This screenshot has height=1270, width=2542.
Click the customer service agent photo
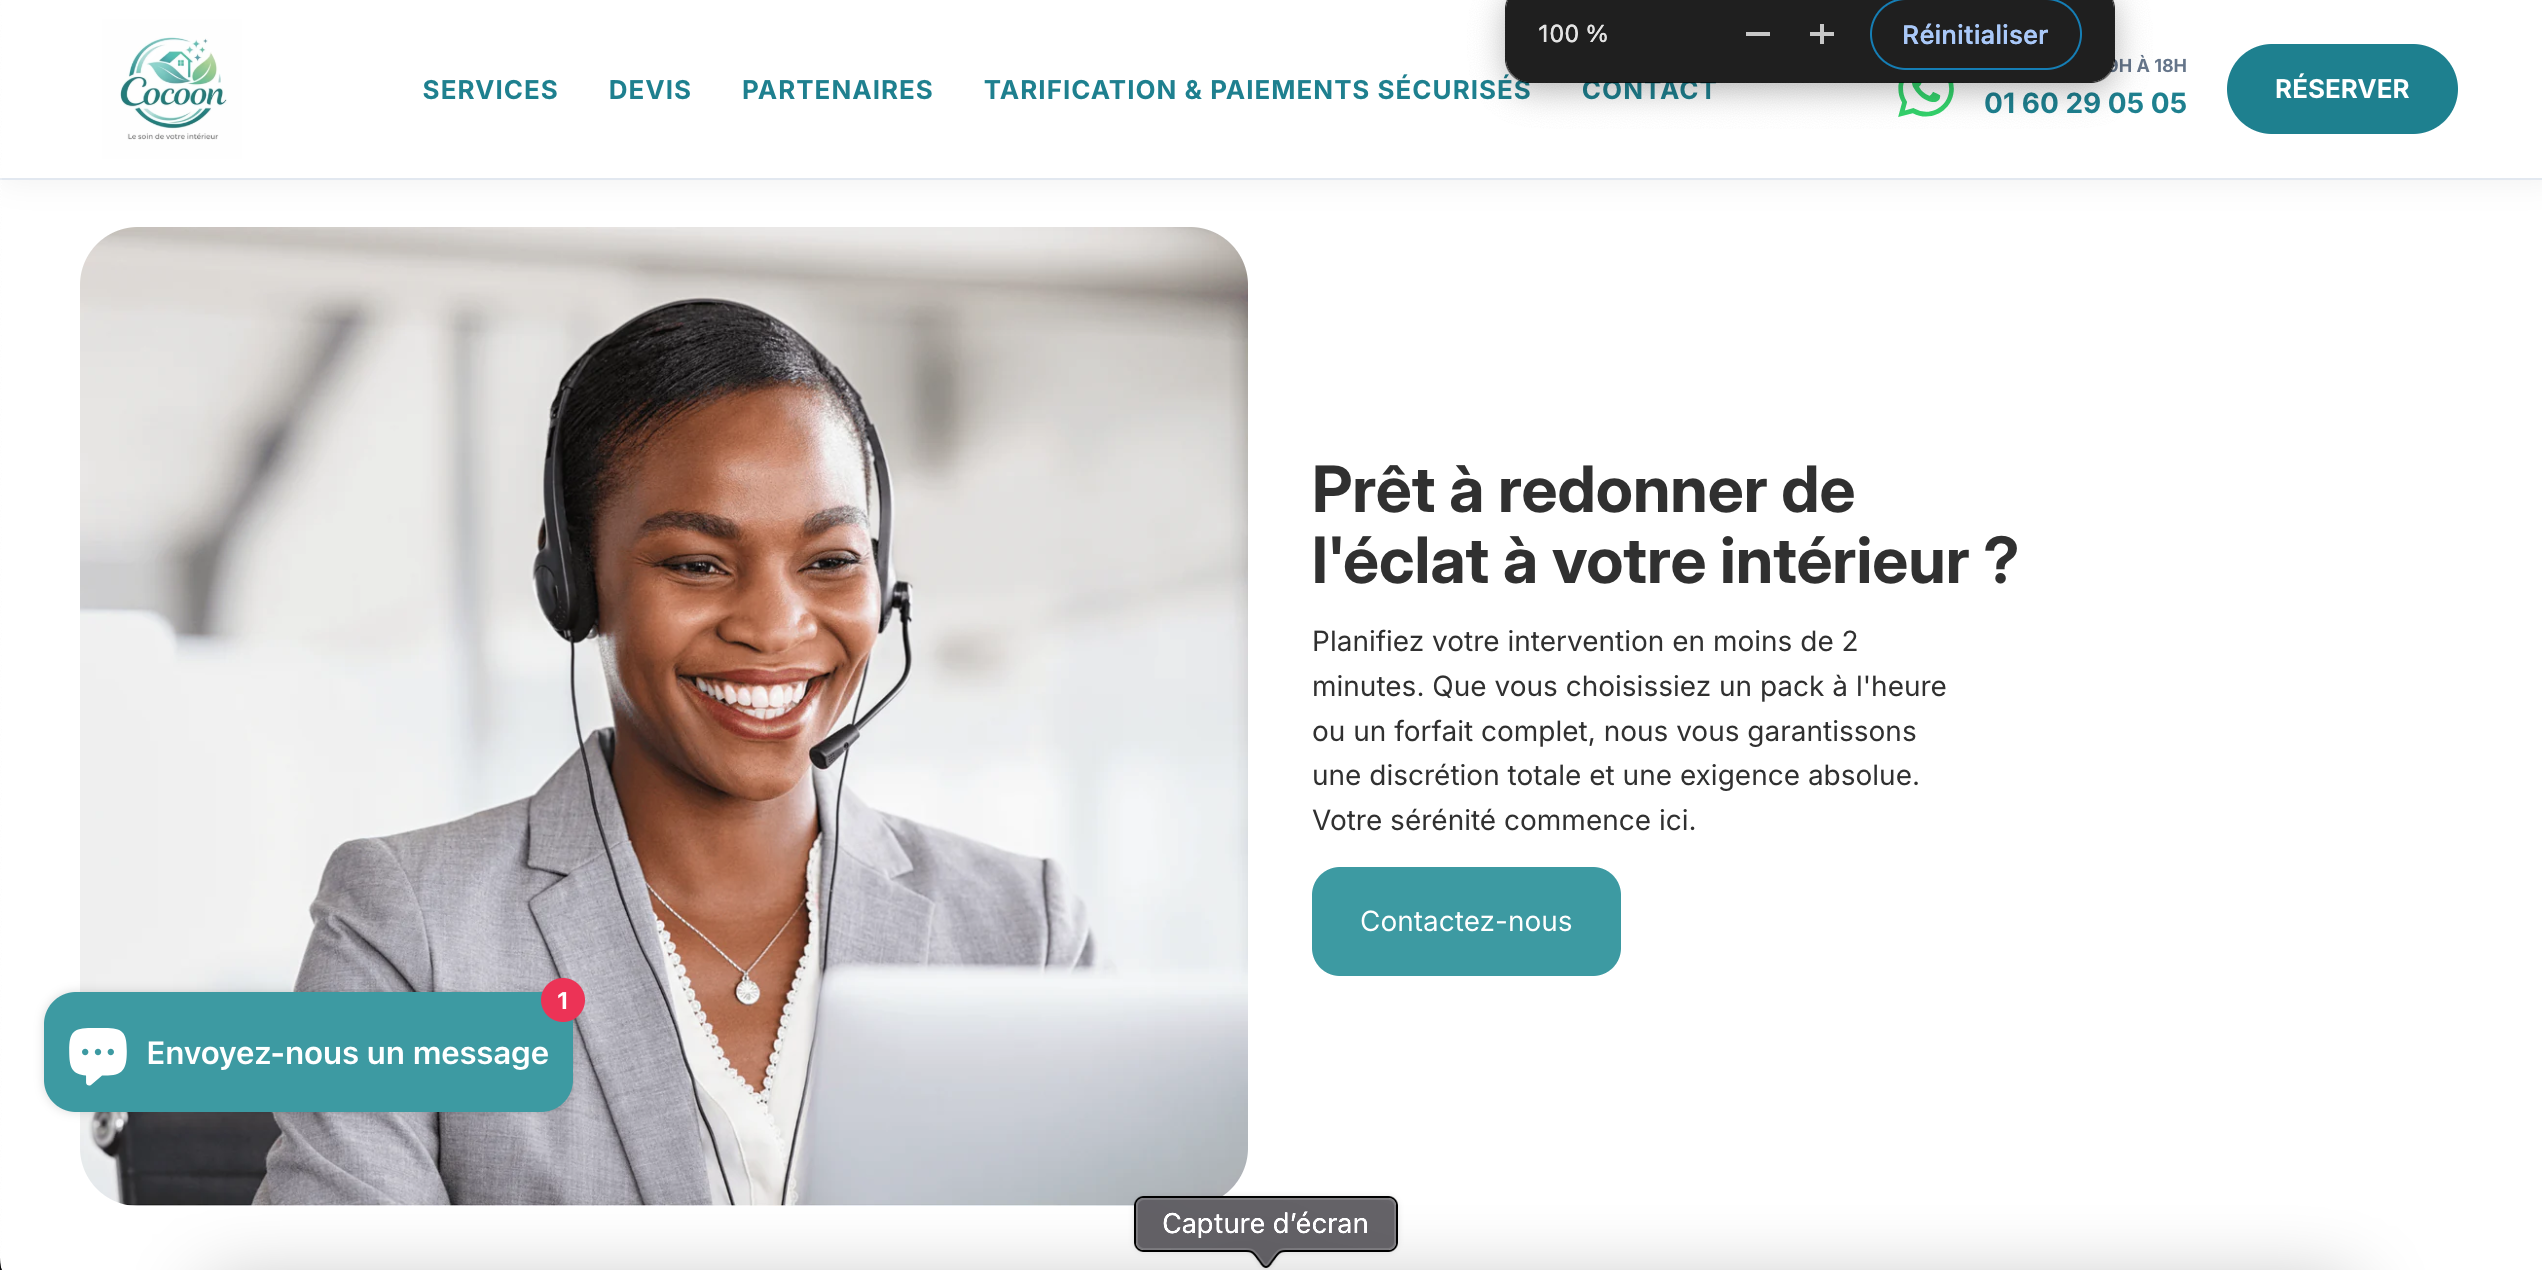(664, 716)
